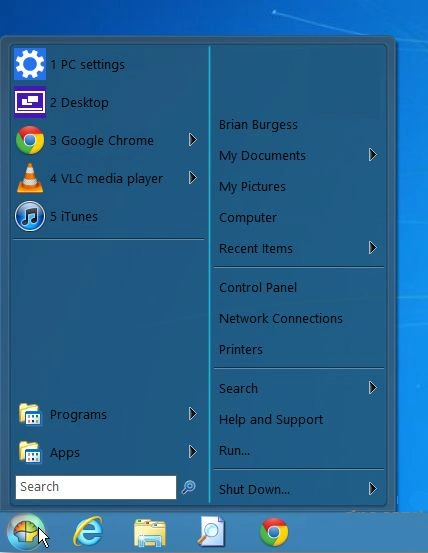Expand the Recent Items submenu arrow

pos(373,248)
